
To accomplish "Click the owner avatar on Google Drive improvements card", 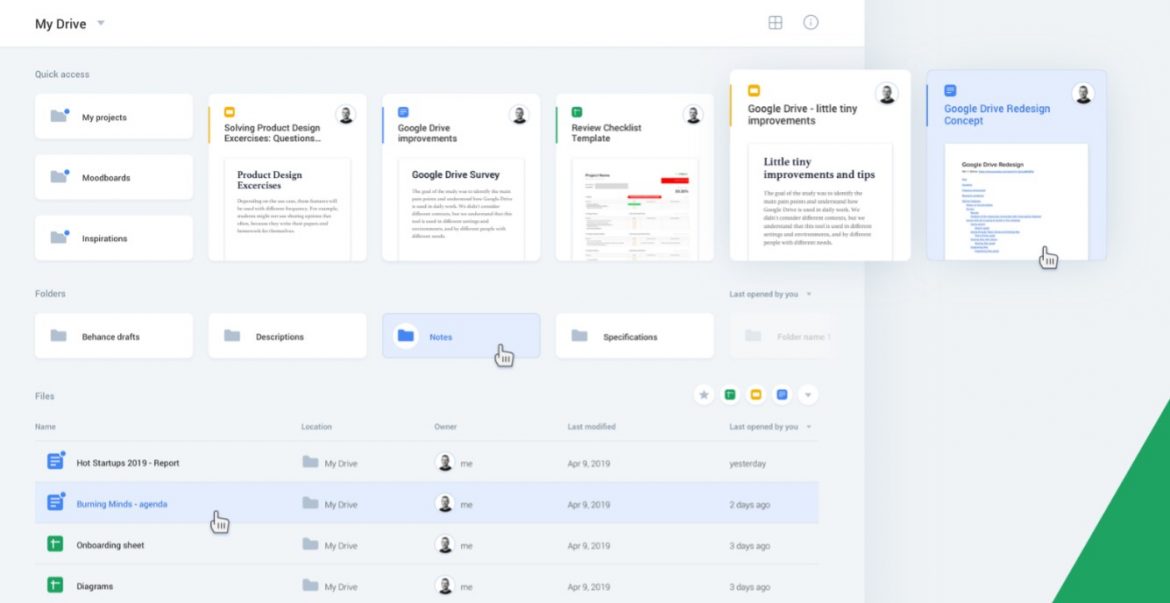I will (519, 114).
